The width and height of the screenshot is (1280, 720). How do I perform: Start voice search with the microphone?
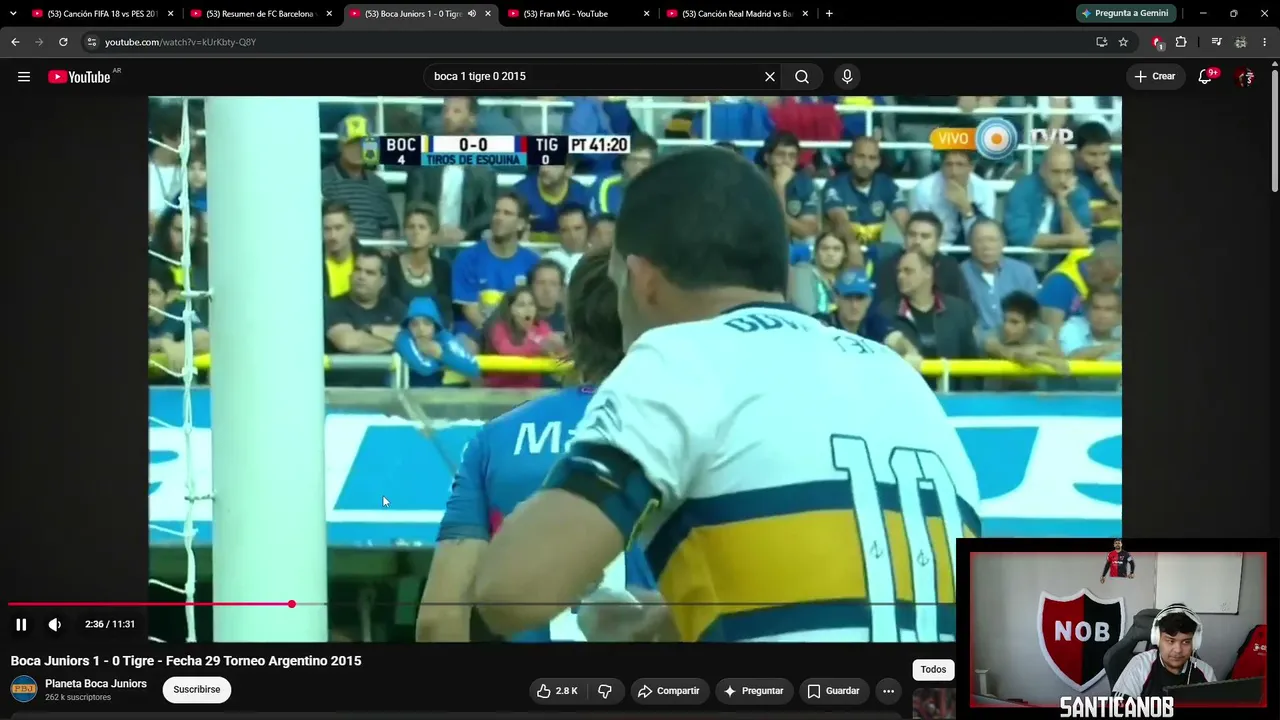pos(847,77)
